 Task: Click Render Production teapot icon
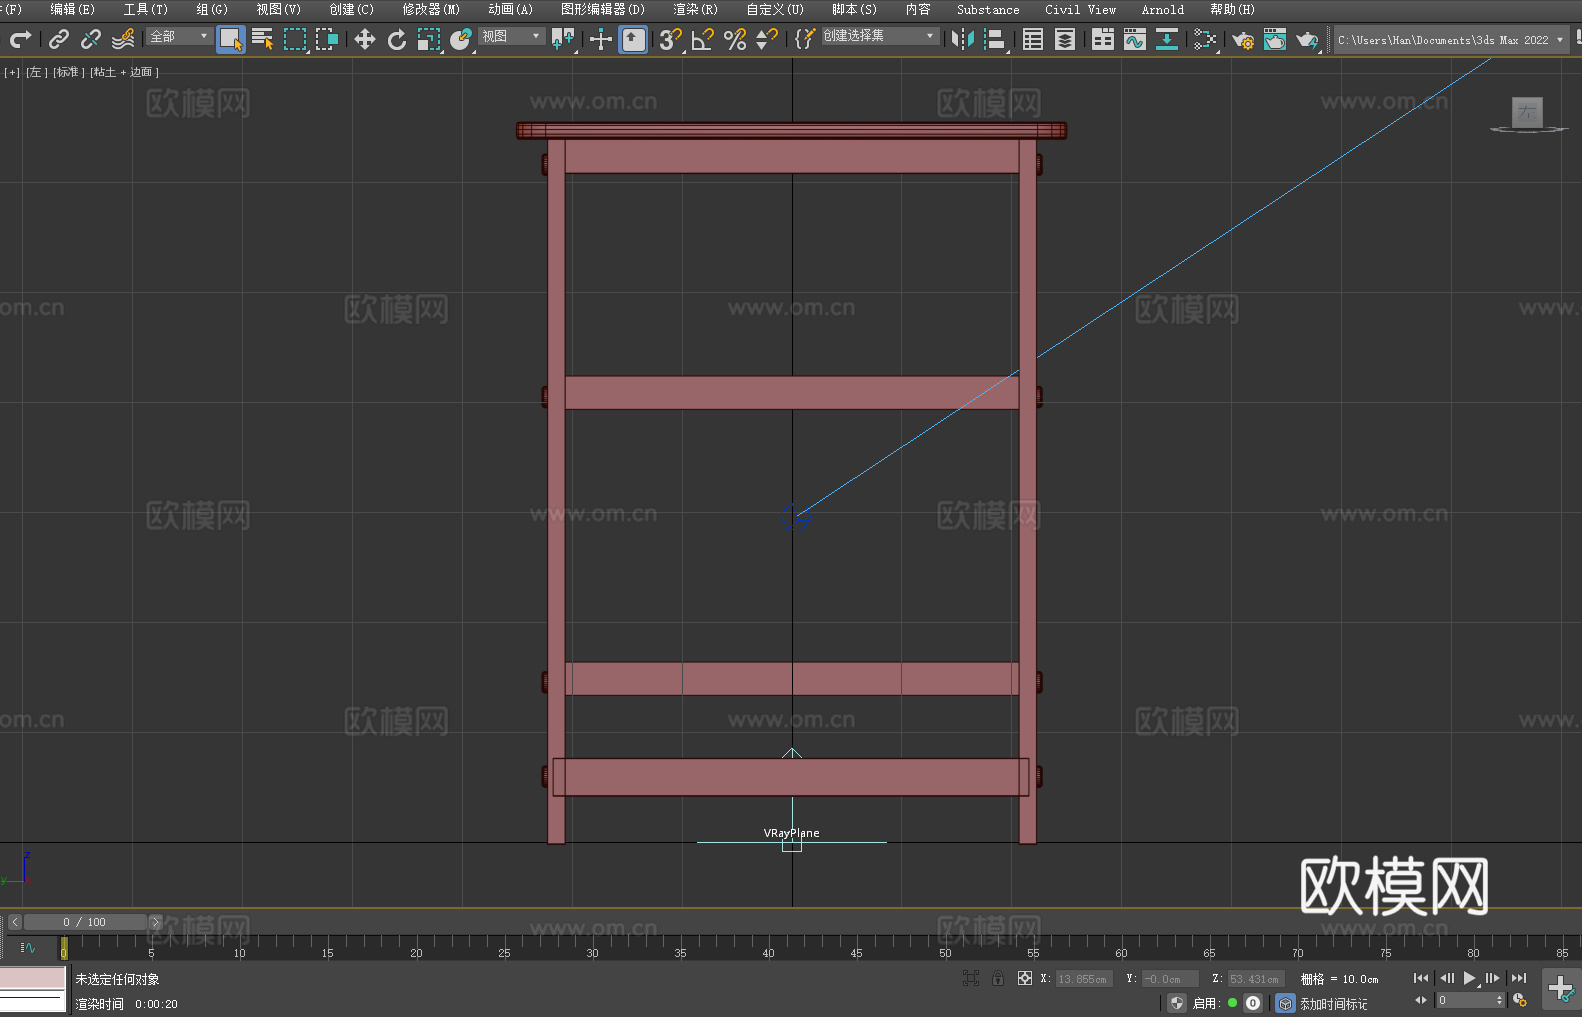coord(1307,39)
